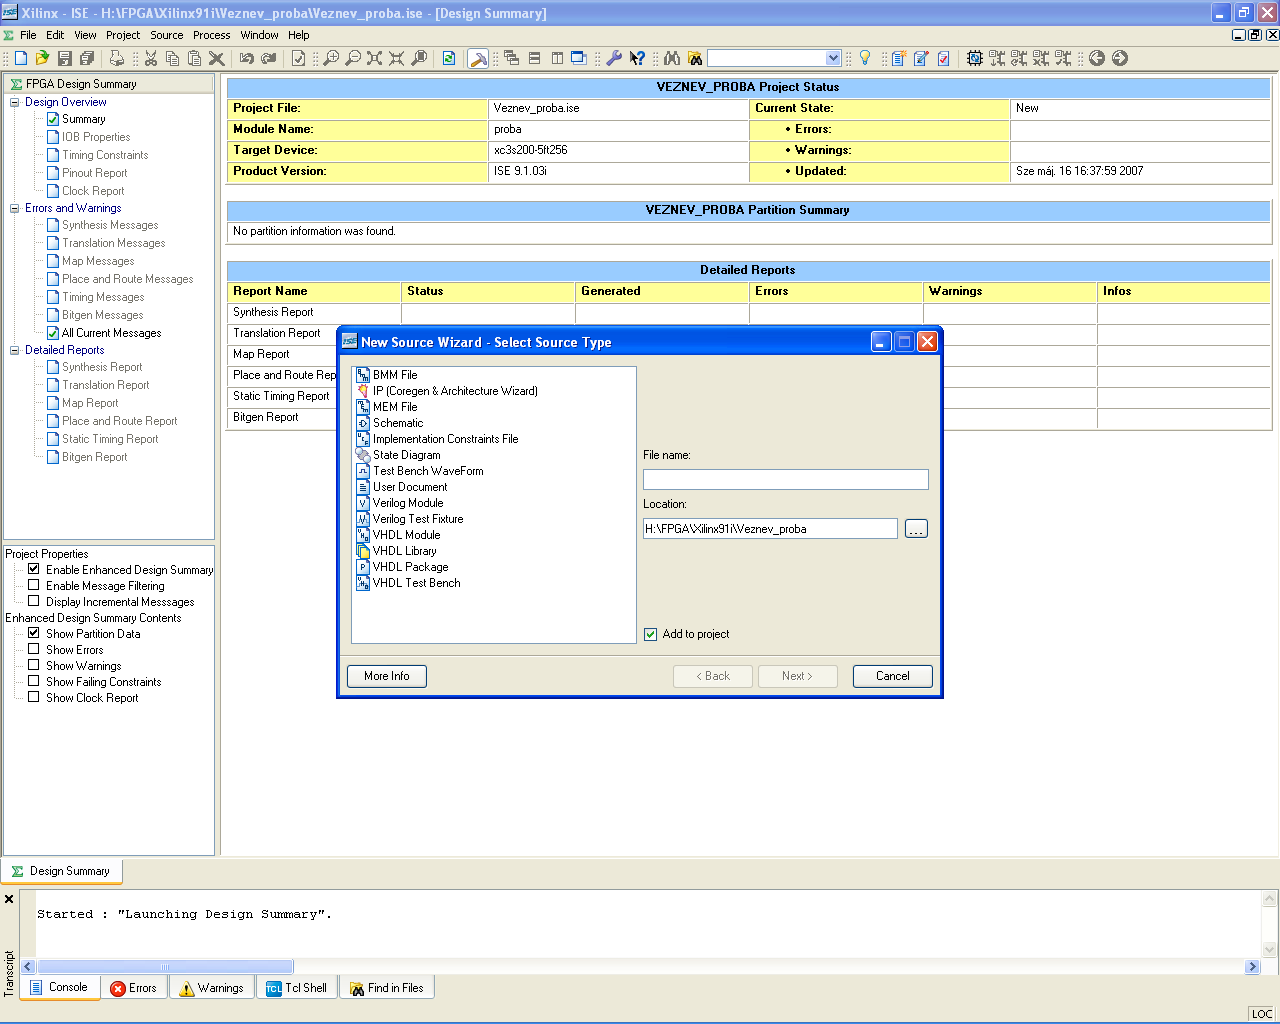
Task: Open the toolbar search combo box dropdown
Action: click(x=833, y=58)
